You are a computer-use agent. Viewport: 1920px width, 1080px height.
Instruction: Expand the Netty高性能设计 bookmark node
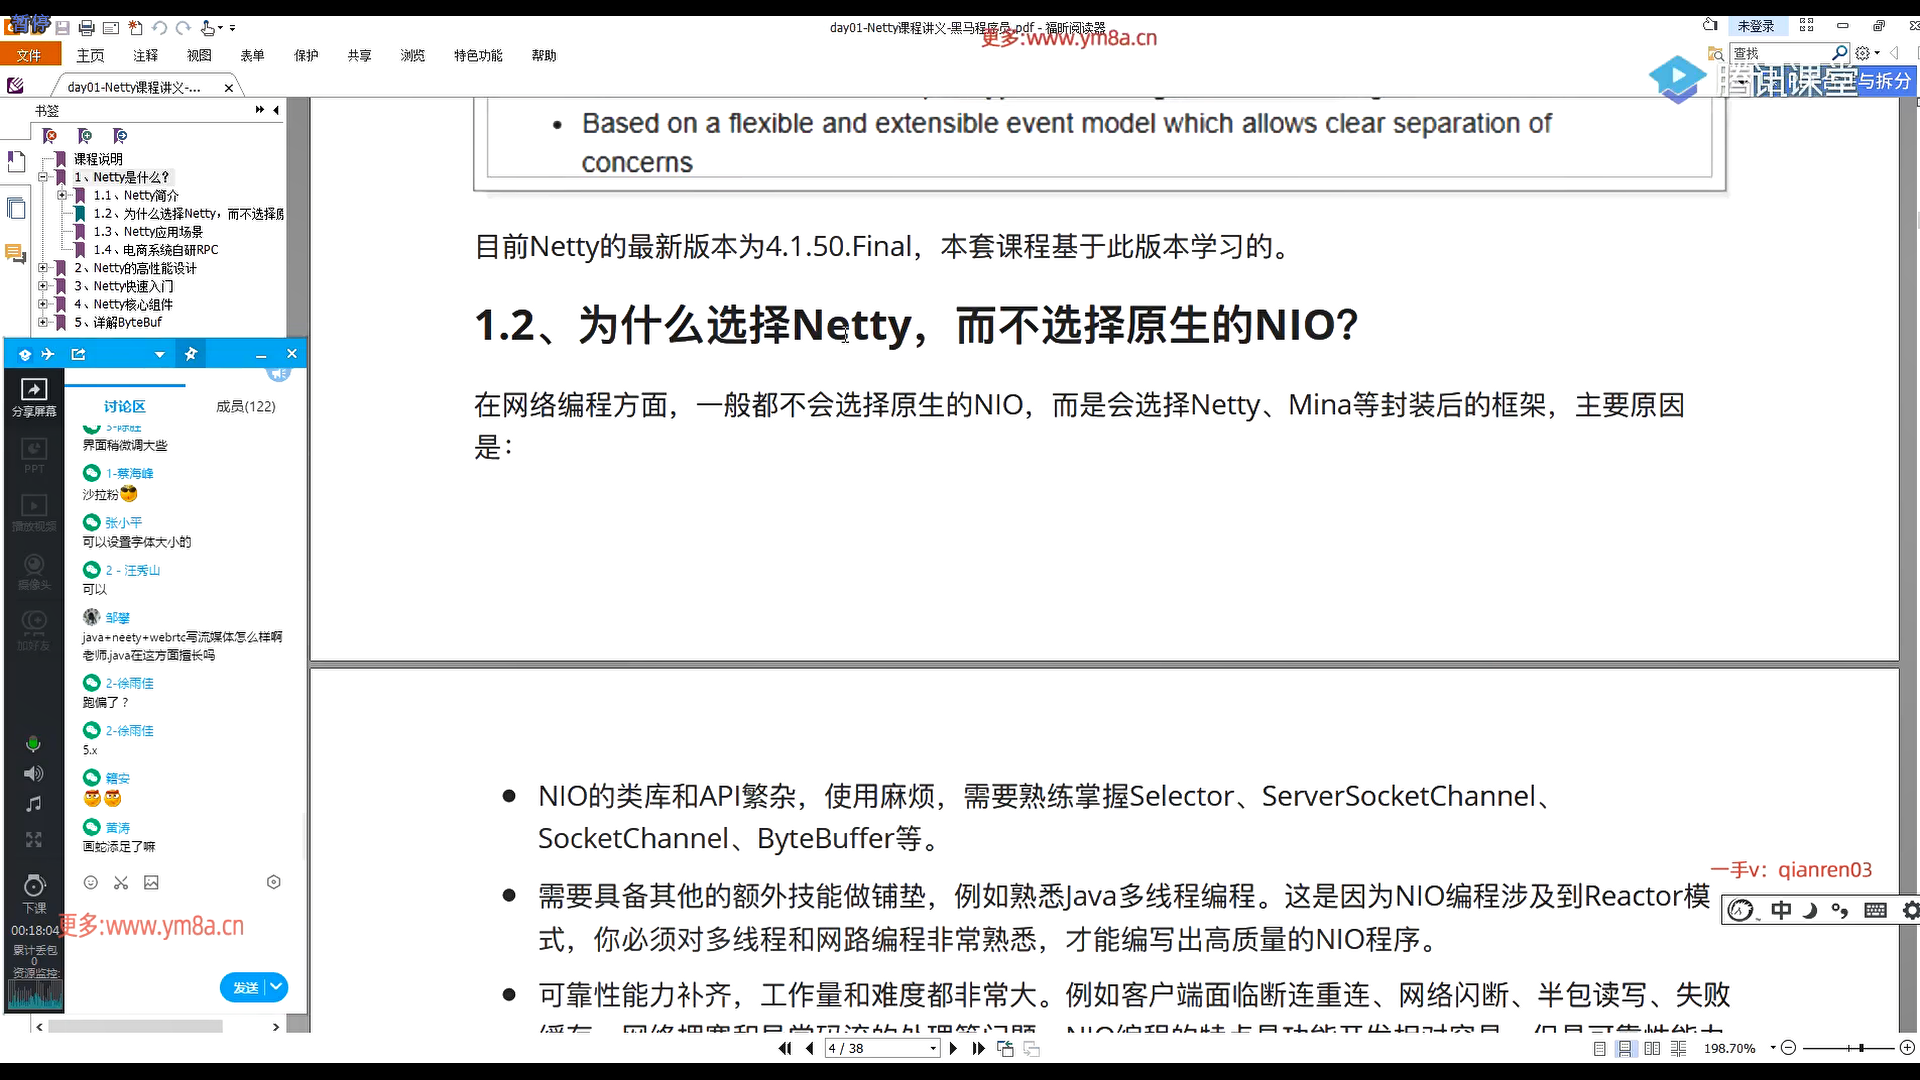[43, 268]
